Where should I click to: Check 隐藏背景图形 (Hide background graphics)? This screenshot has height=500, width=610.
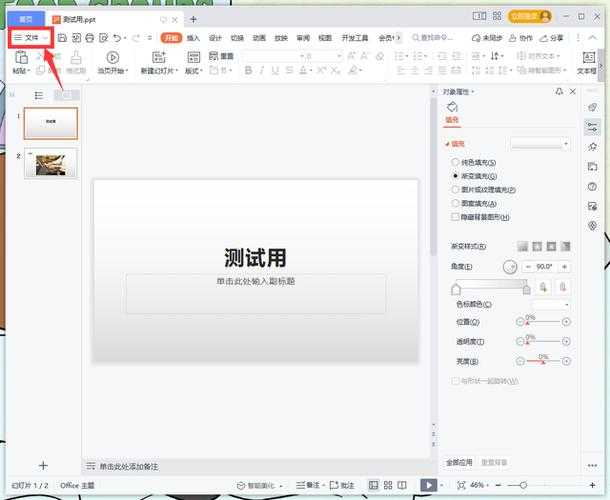point(454,217)
